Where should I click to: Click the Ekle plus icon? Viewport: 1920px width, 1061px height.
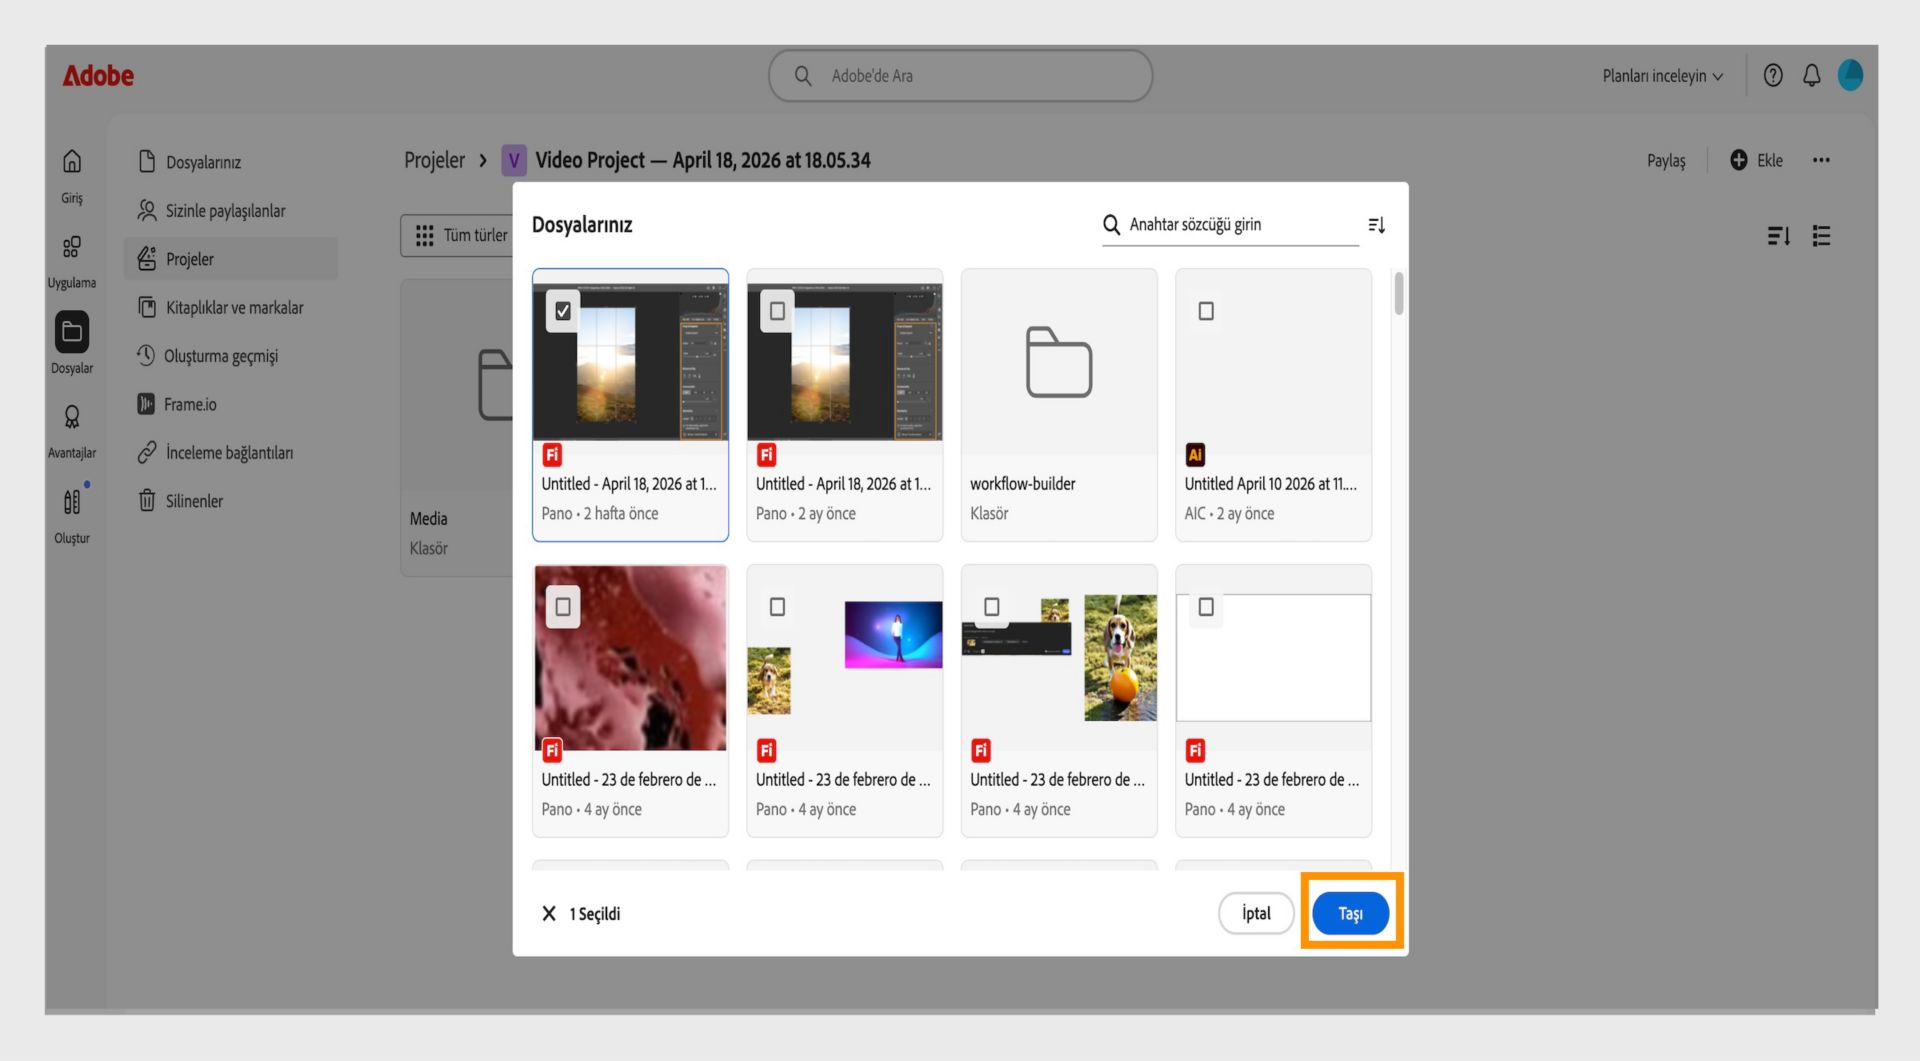(1739, 160)
